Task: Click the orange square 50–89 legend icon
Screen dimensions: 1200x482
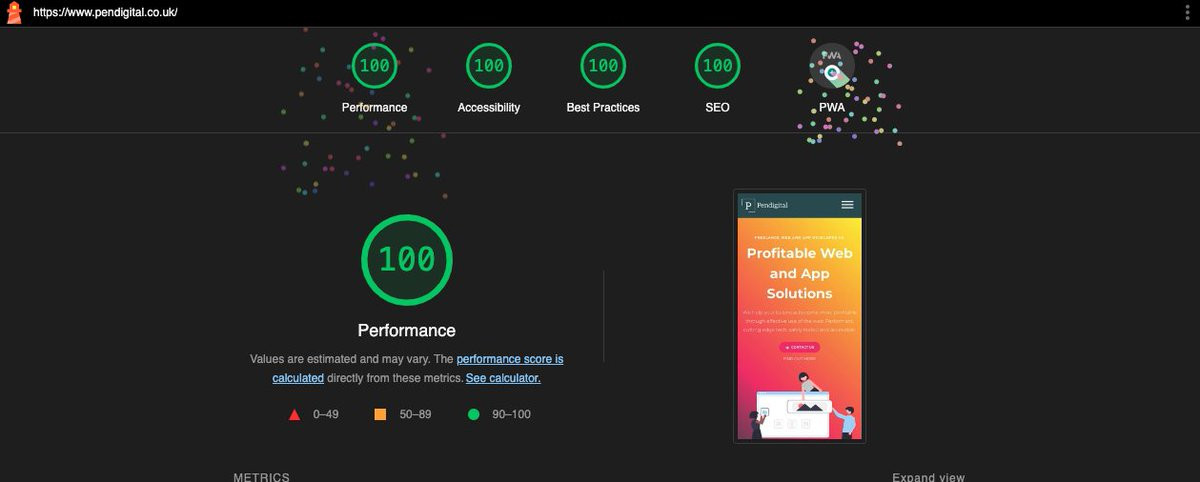Action: [x=380, y=414]
